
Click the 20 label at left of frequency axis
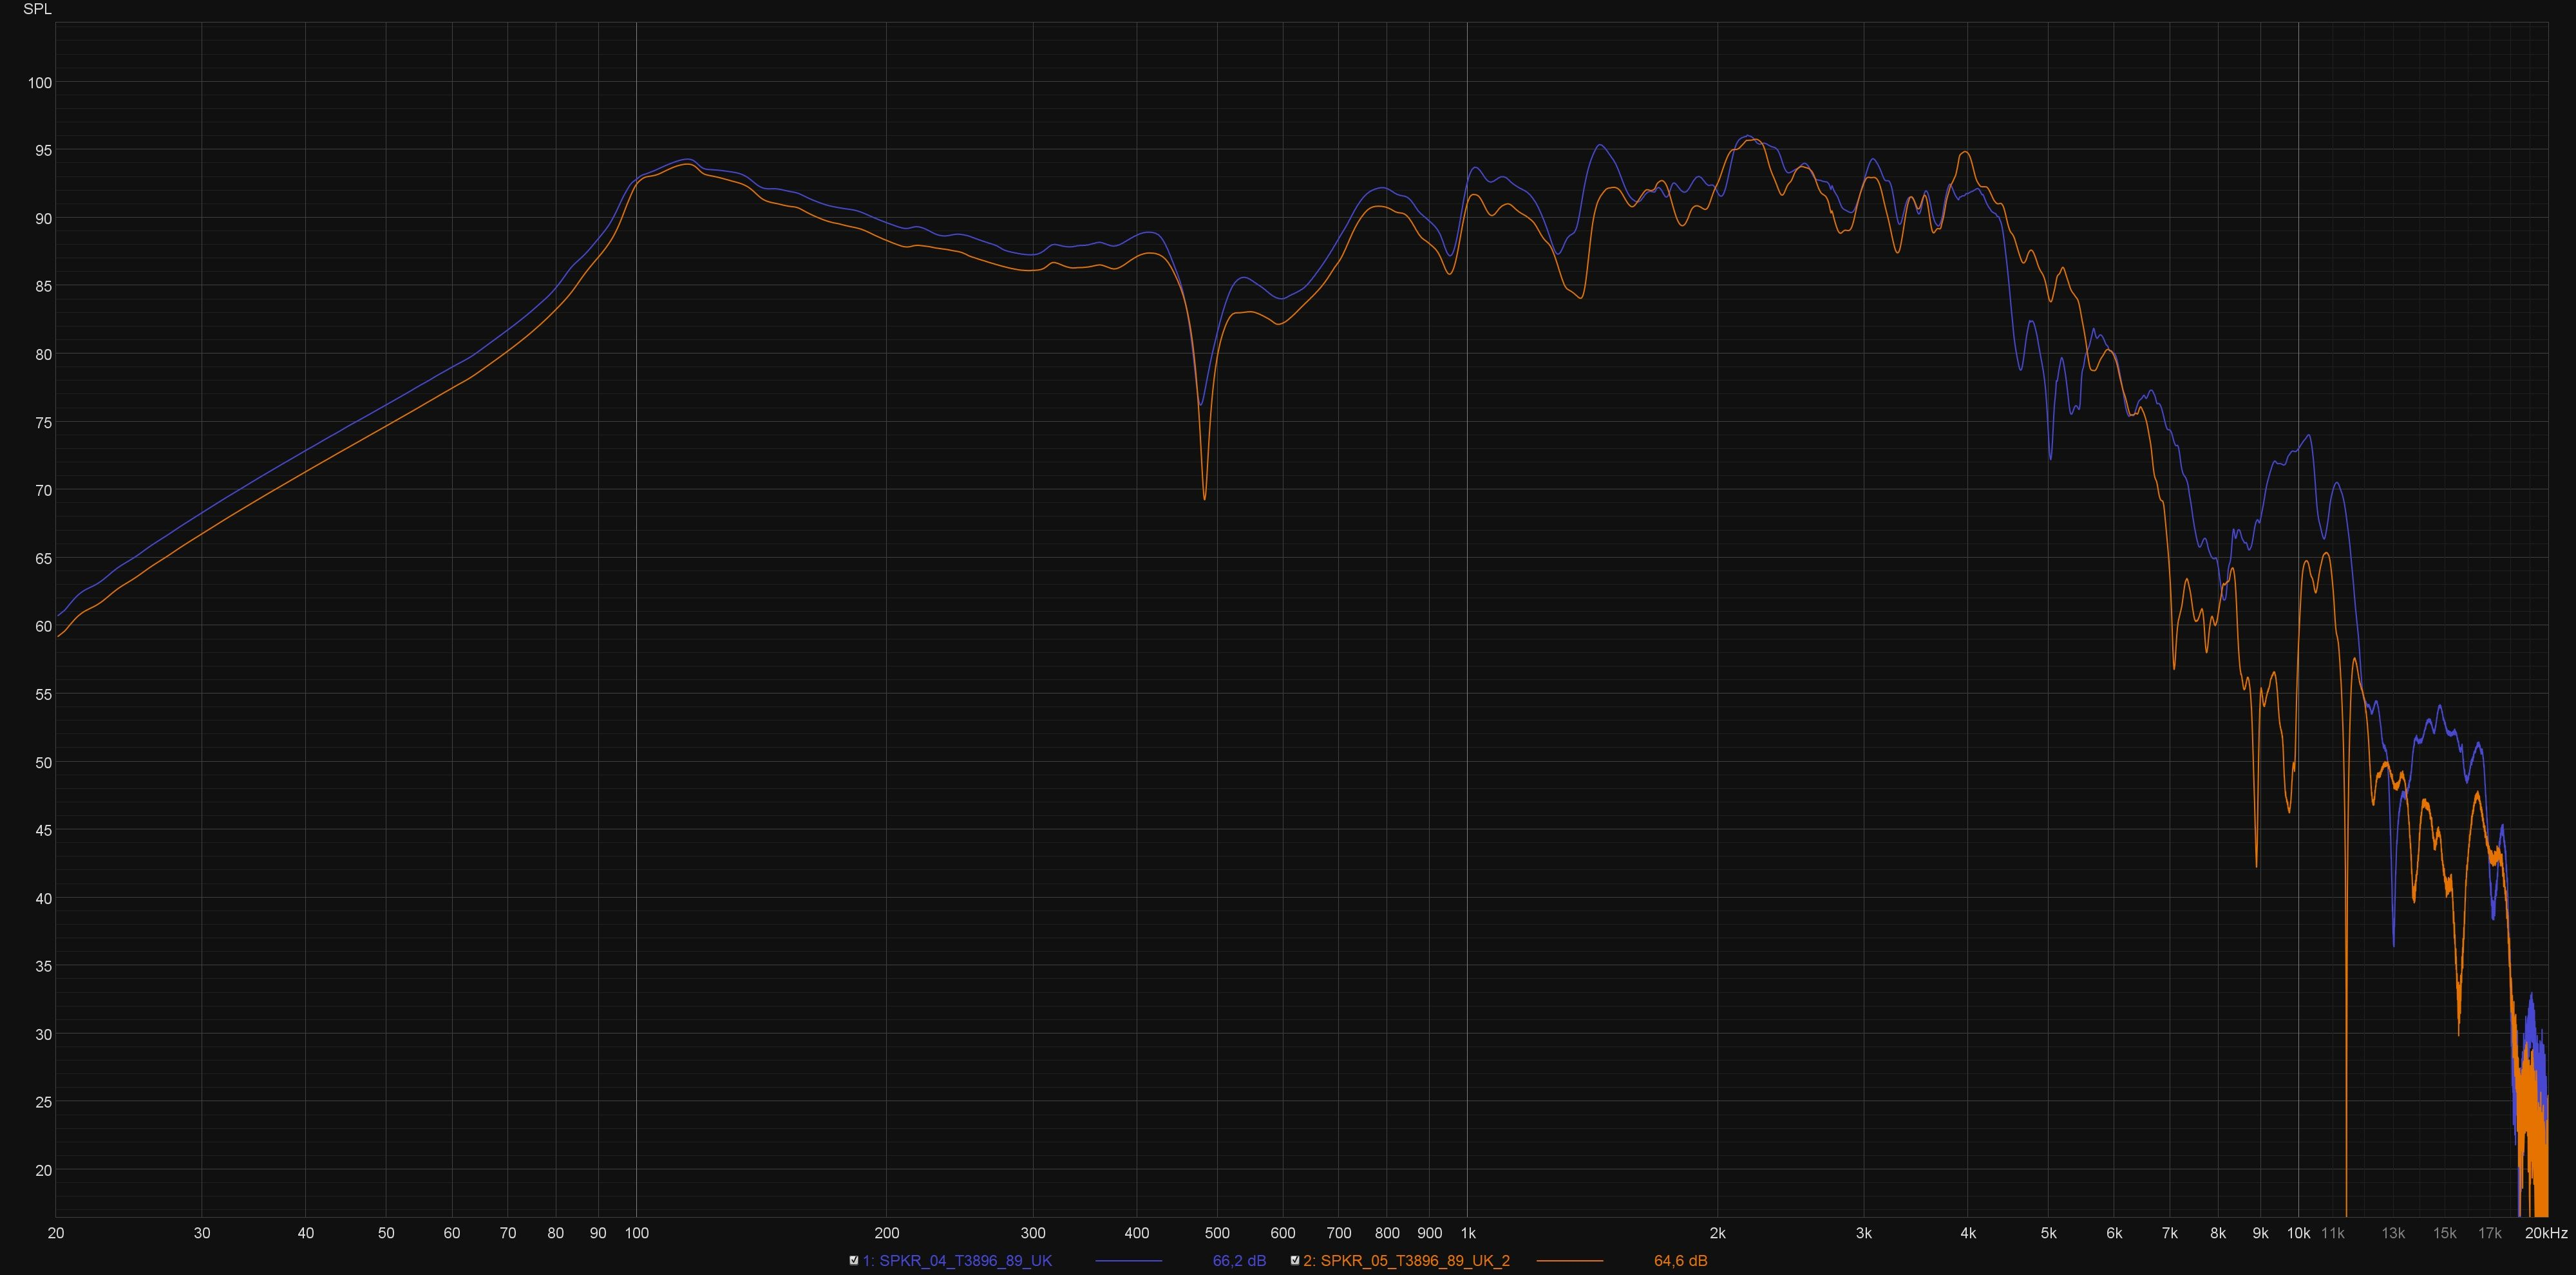[56, 1233]
